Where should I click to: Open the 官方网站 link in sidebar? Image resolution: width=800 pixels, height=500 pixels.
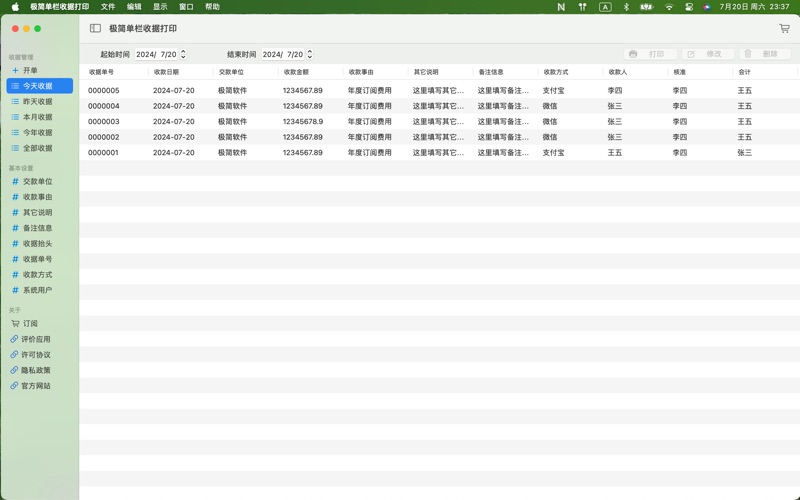(36, 386)
